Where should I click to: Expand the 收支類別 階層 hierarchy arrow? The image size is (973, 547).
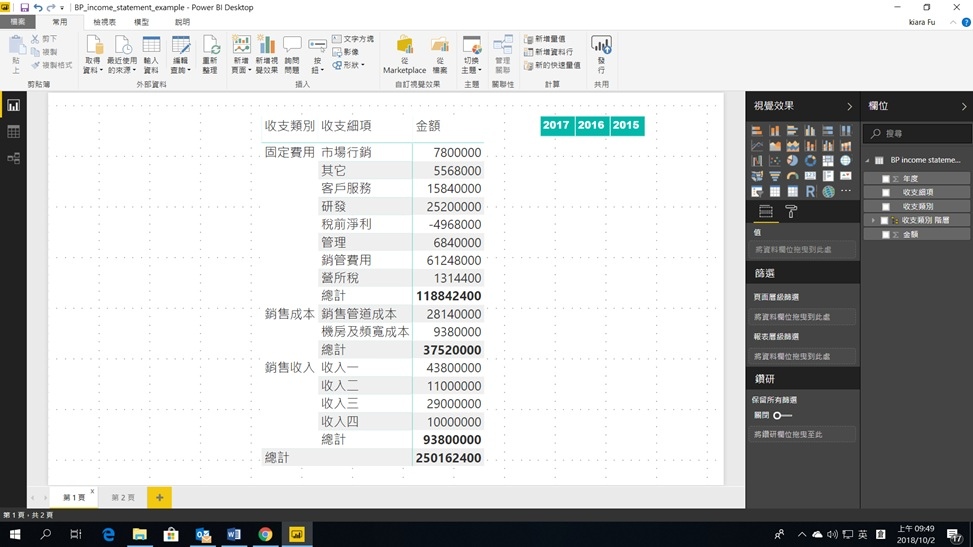pyautogui.click(x=873, y=220)
